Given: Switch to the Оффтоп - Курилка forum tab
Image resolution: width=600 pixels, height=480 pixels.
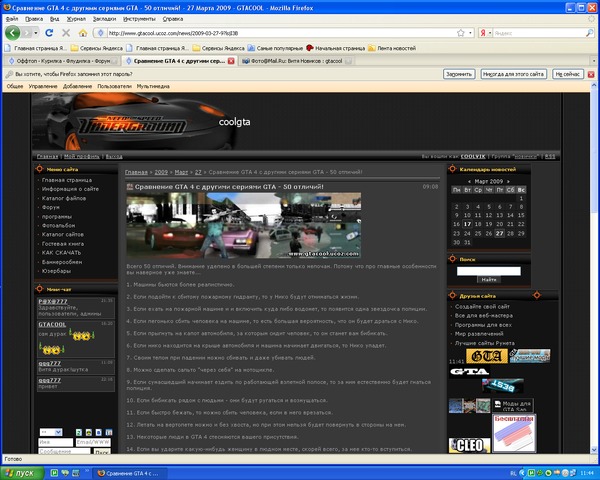Looking at the screenshot, I should click(x=62, y=61).
